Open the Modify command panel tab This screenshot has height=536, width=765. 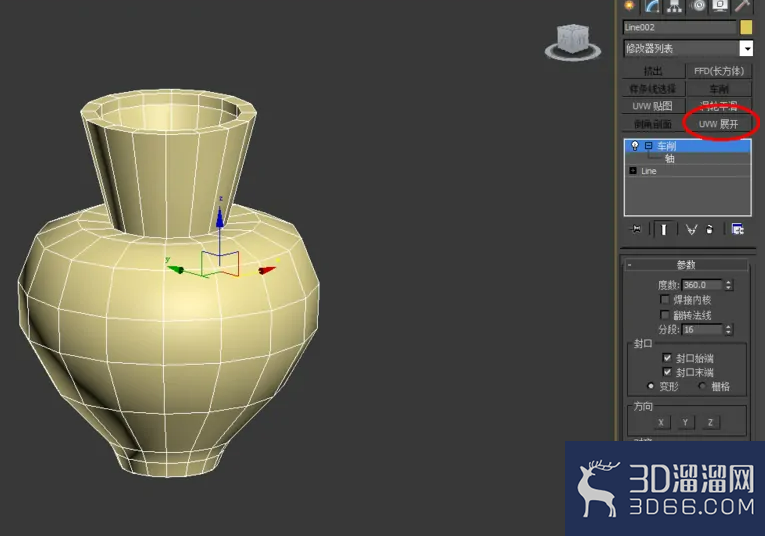click(x=652, y=5)
